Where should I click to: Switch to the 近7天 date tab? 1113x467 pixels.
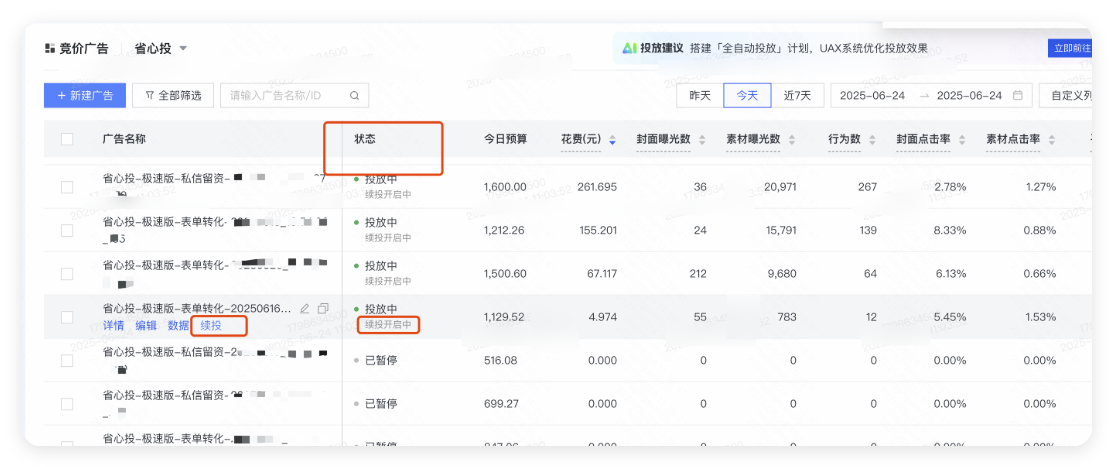pos(797,95)
